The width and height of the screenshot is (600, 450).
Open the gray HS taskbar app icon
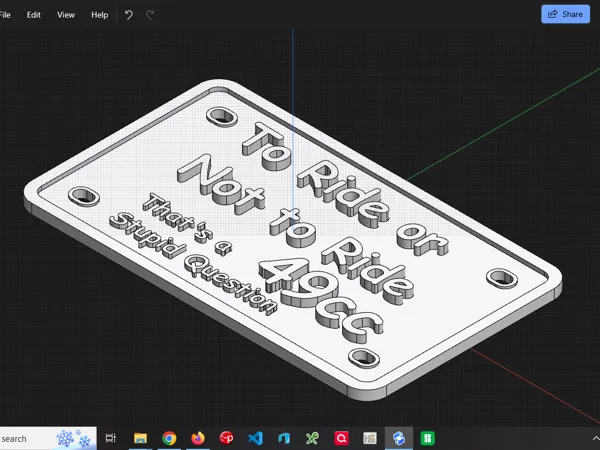pyautogui.click(x=370, y=438)
